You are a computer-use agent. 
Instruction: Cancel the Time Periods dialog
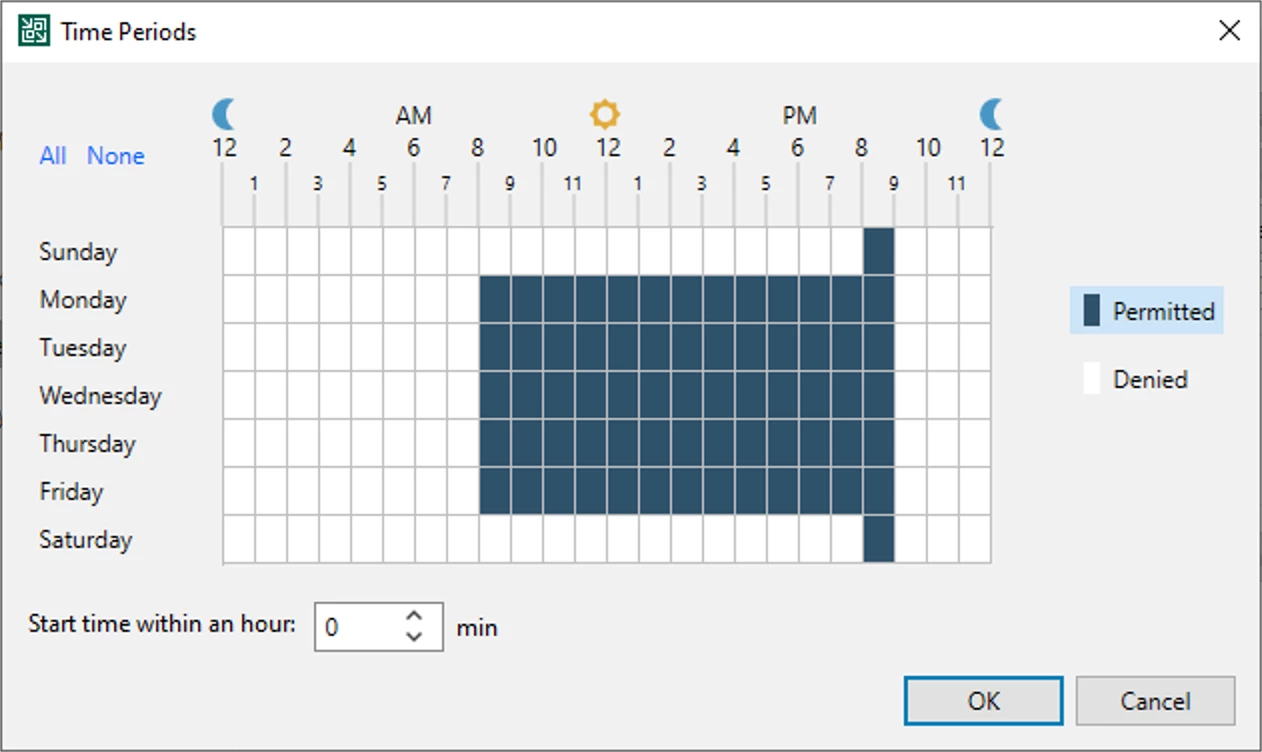1155,701
